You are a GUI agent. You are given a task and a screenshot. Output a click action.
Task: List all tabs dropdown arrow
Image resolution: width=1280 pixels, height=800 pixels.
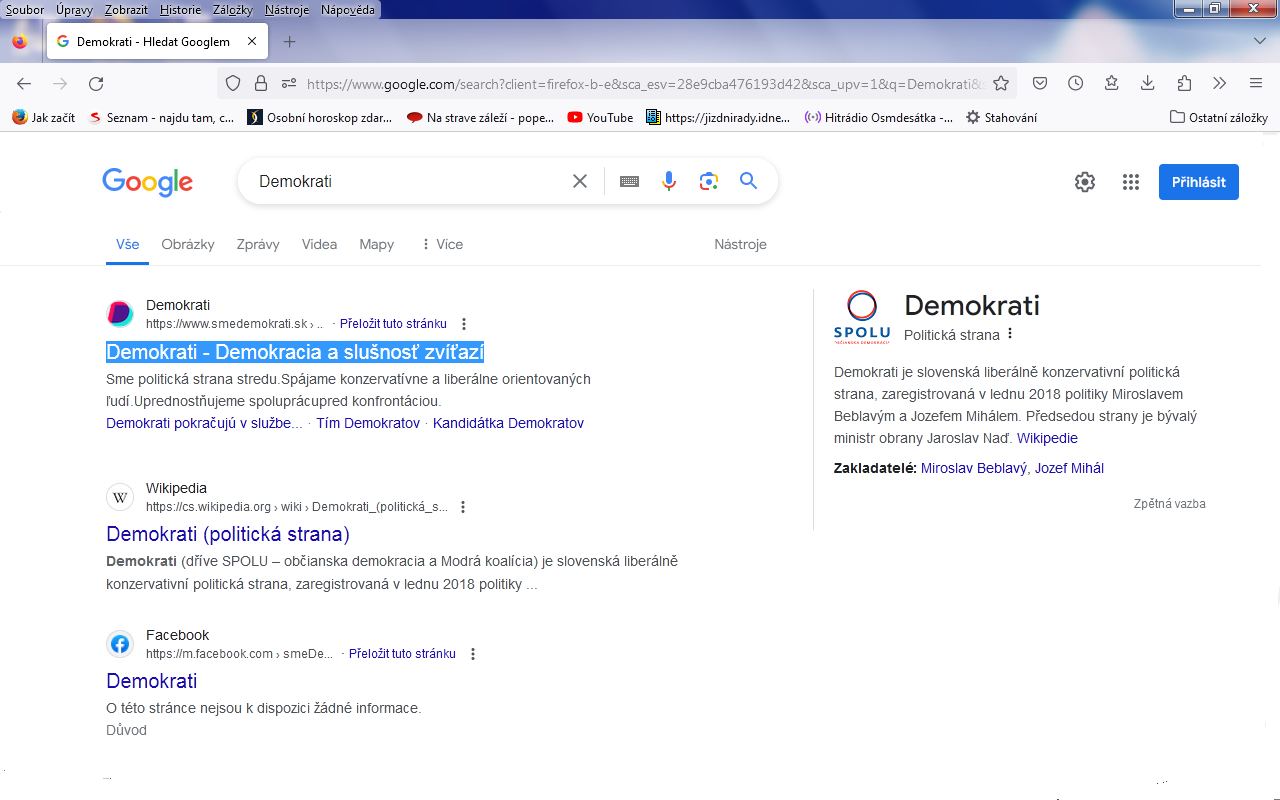[x=1259, y=41]
